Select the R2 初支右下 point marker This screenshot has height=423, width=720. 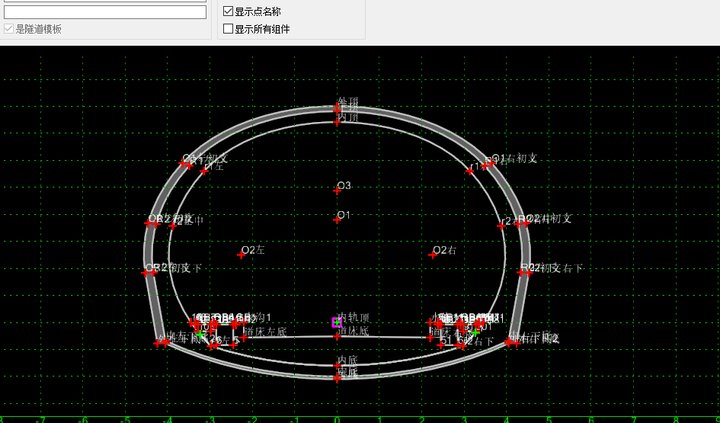click(523, 271)
